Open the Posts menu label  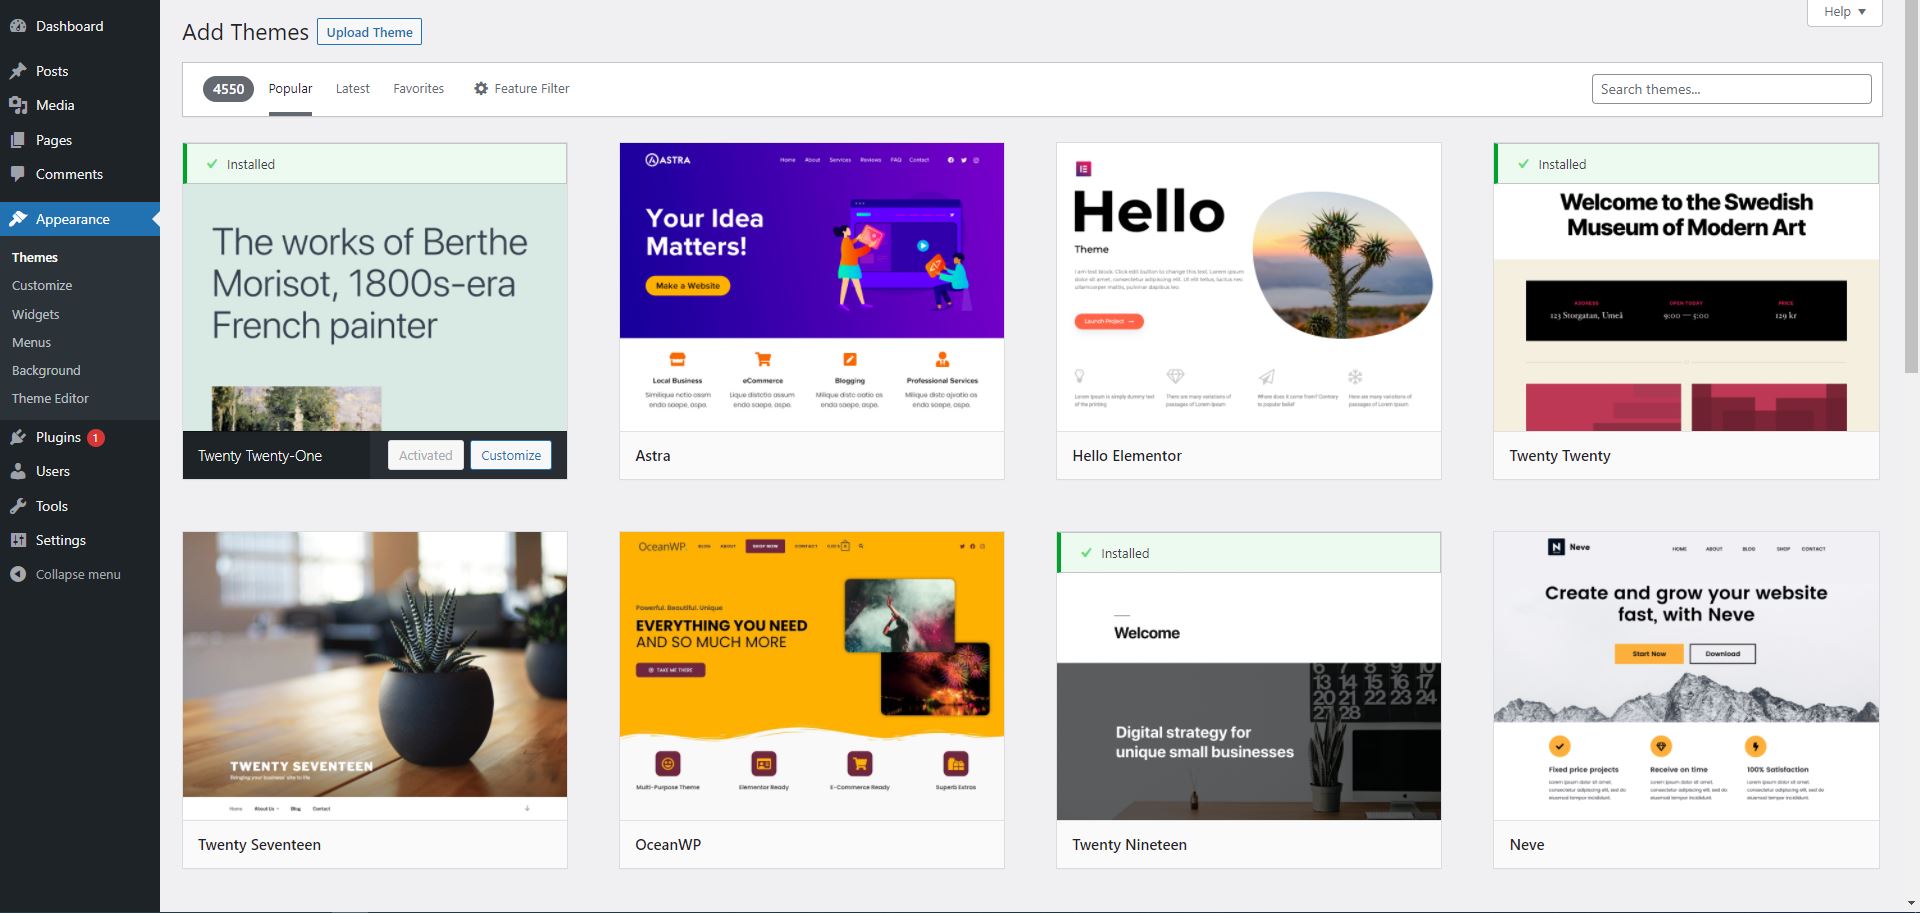(52, 71)
